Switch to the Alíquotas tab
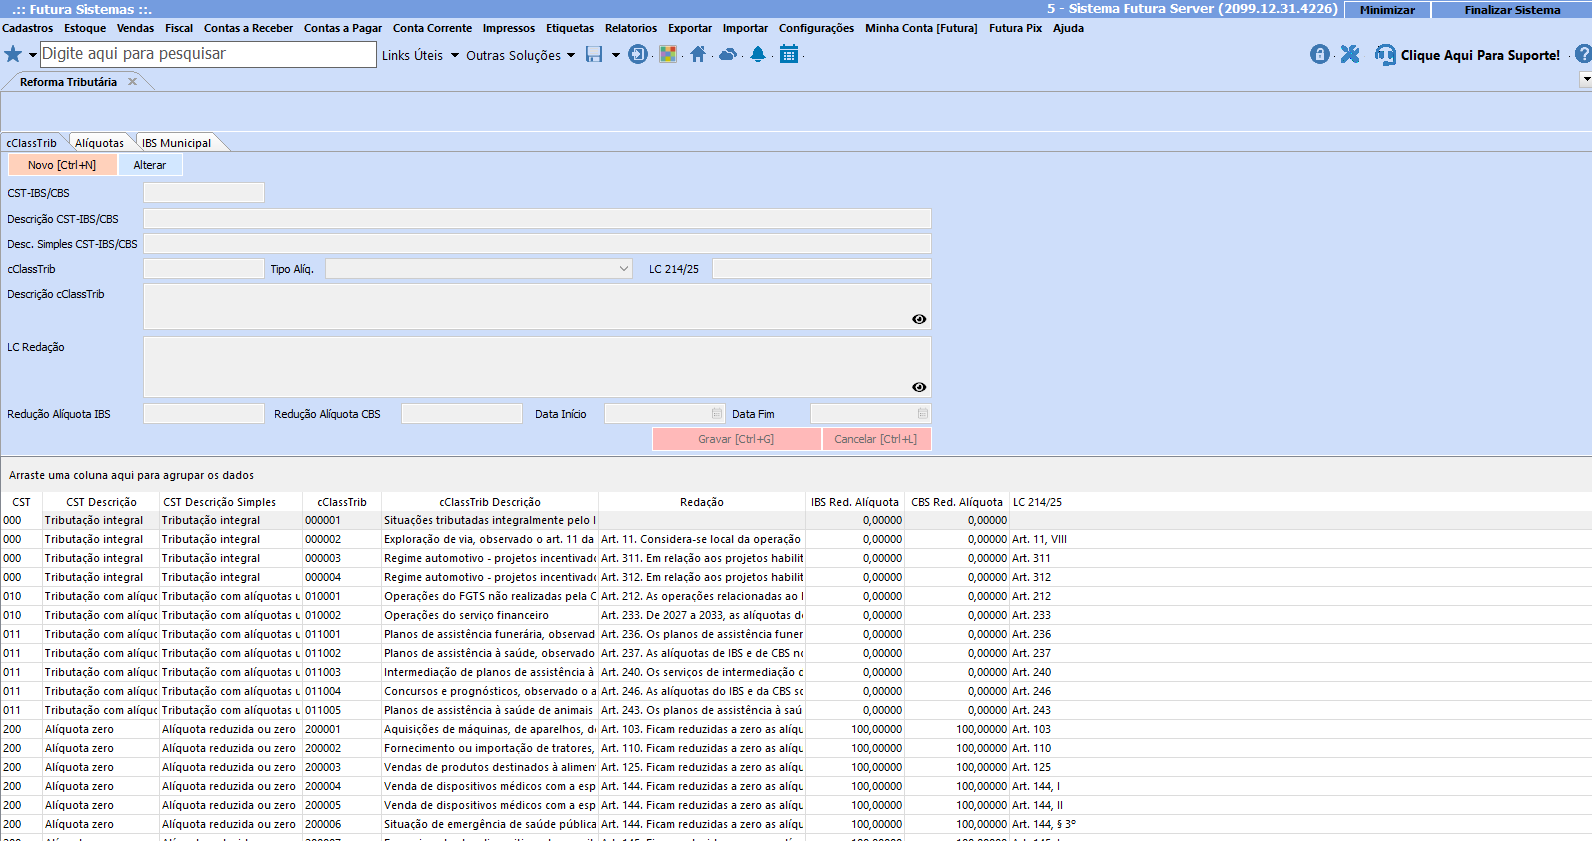Viewport: 1592px width, 841px height. point(99,143)
